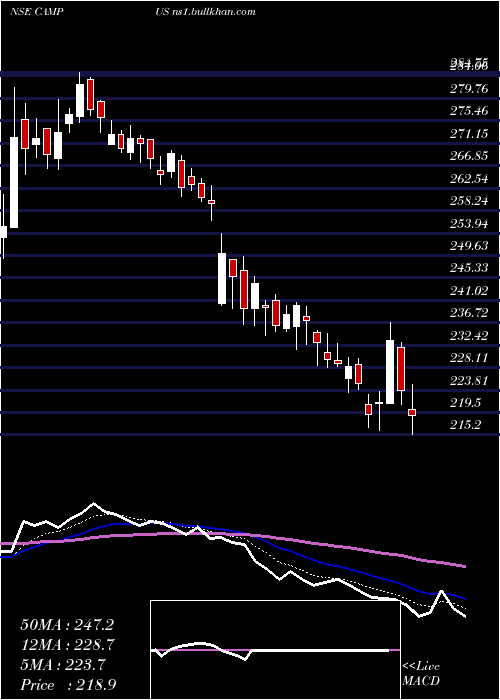
Task: Click the 215.2 price level label
Action: point(467,425)
